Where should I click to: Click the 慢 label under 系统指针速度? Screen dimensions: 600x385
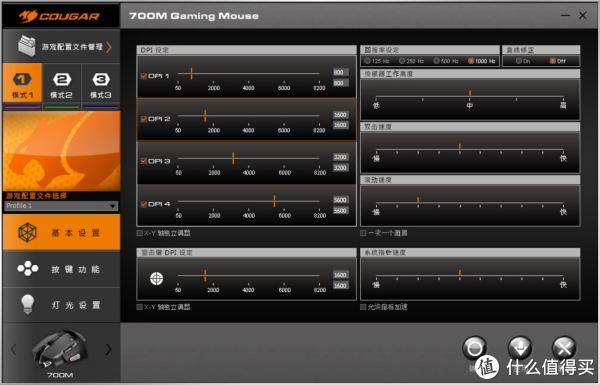[376, 284]
